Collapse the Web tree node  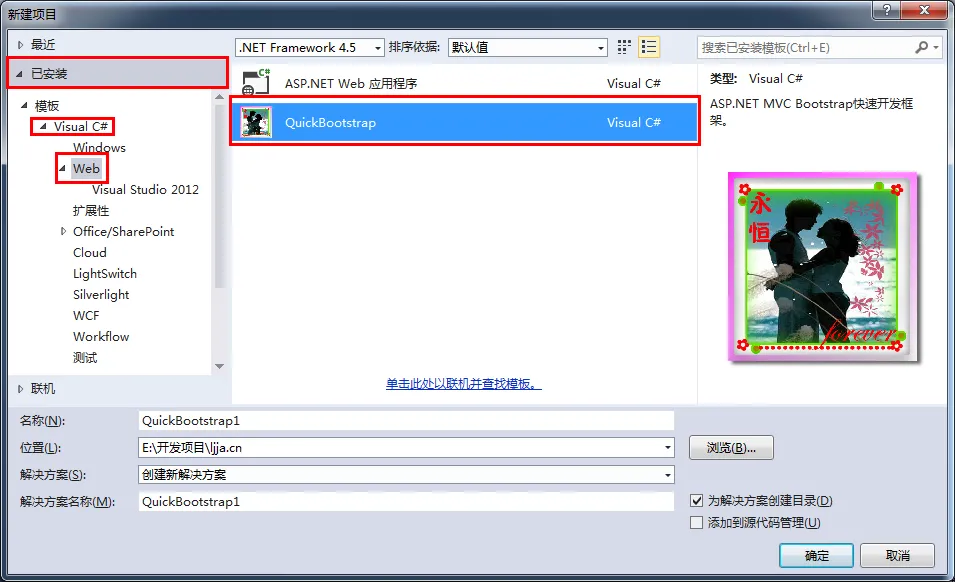click(x=62, y=168)
